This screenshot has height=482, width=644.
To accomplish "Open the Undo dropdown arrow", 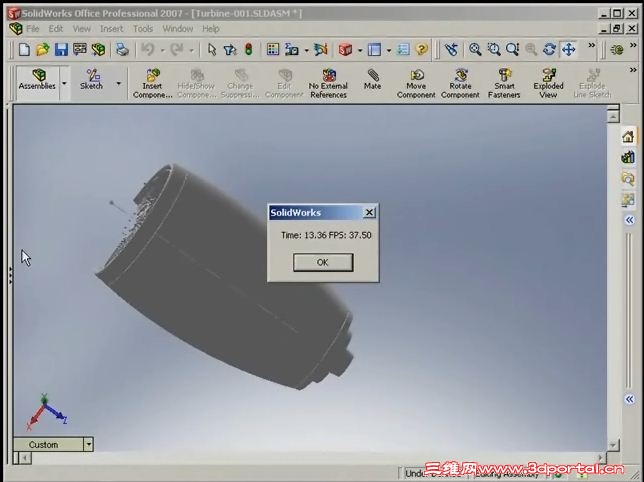I will (x=163, y=50).
